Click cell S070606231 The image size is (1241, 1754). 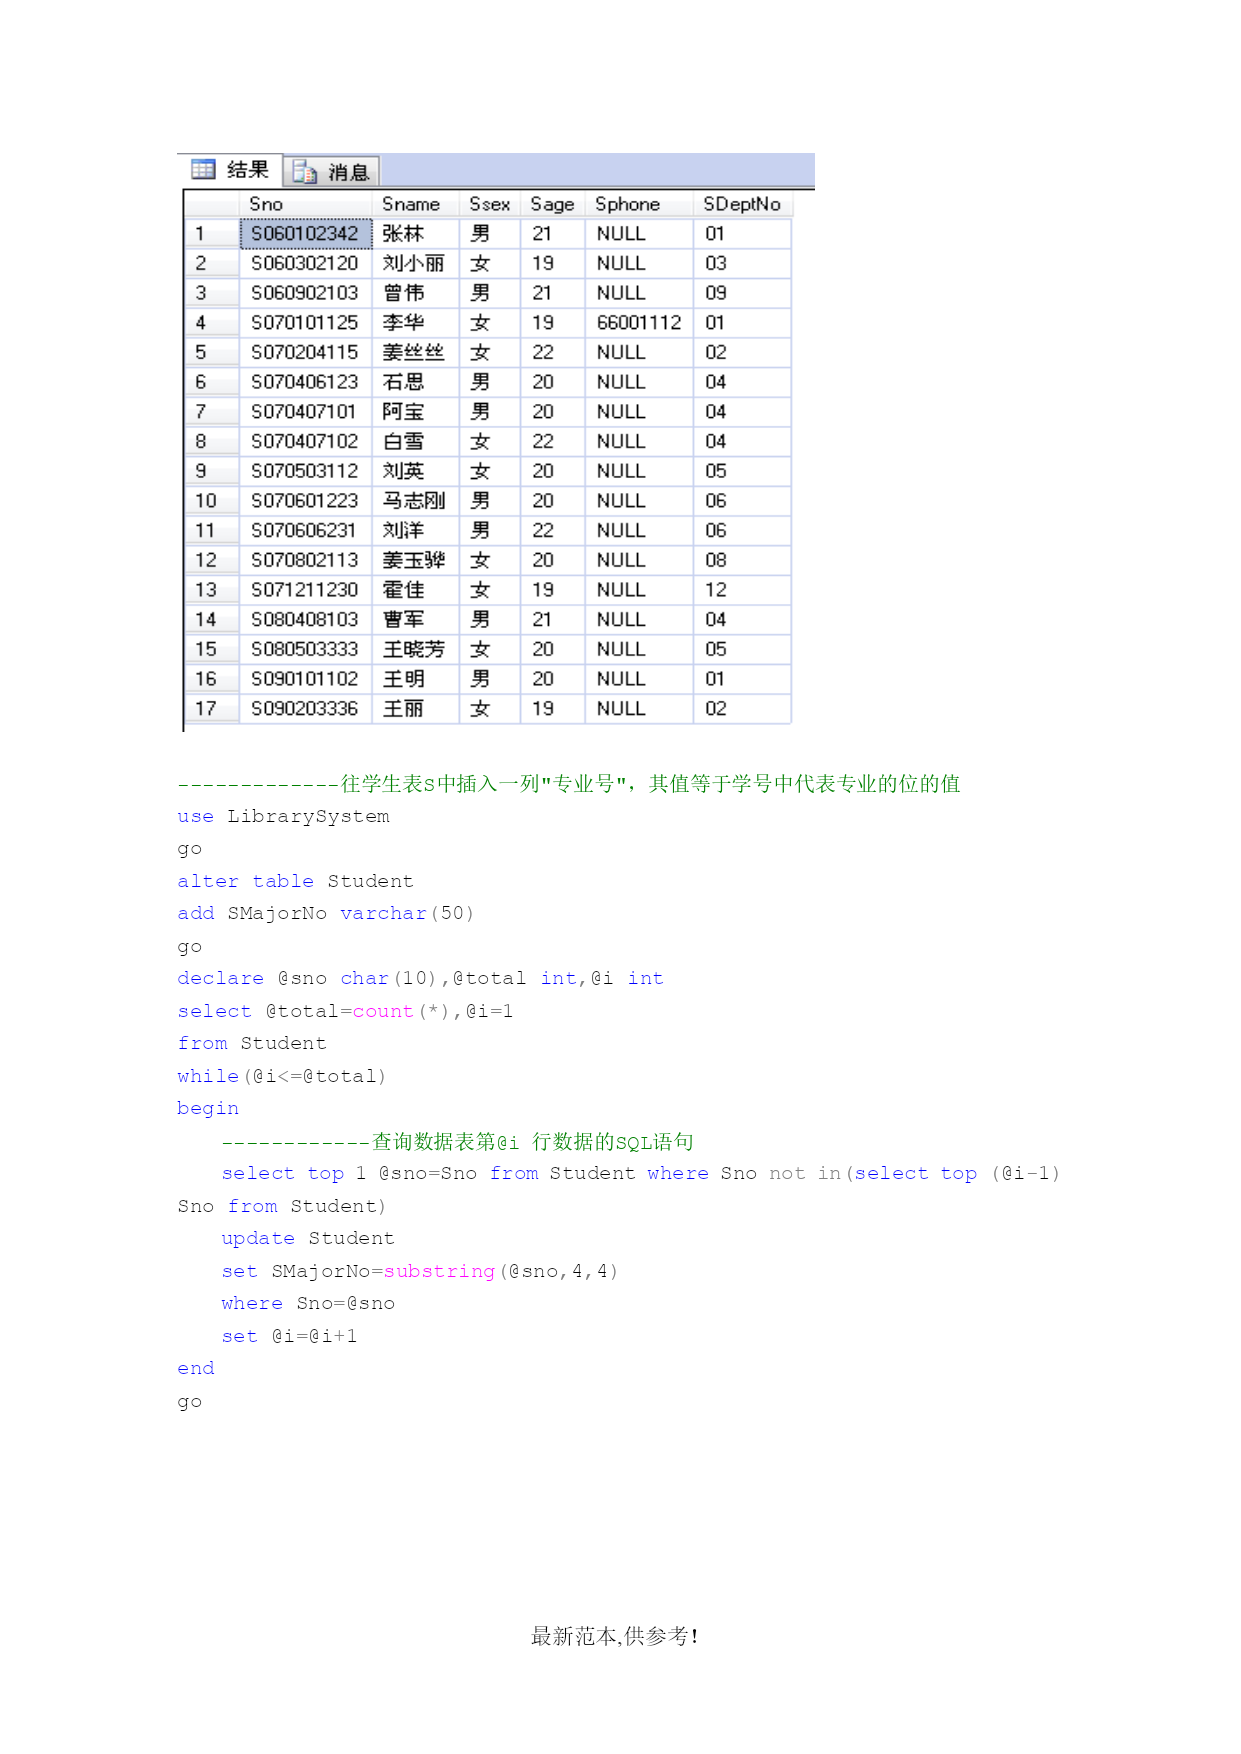(x=306, y=530)
